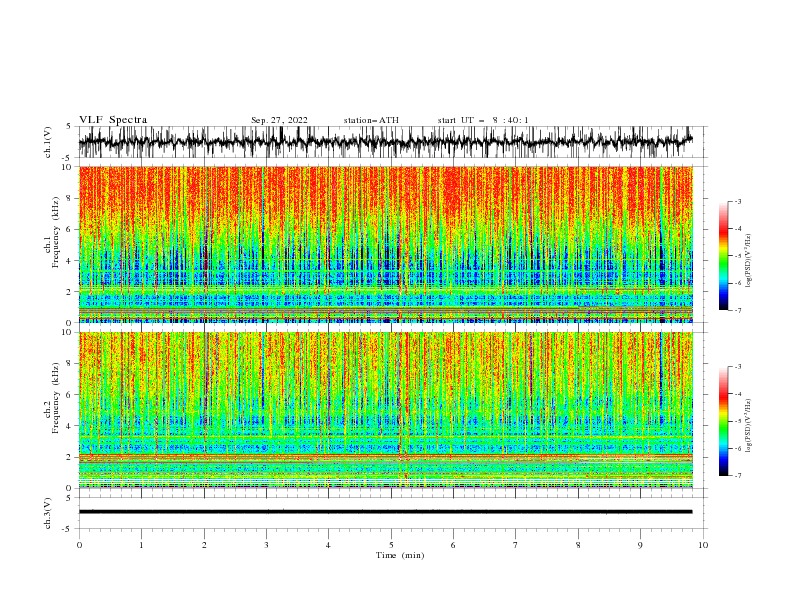This screenshot has width=792, height=612.
Task: Click the 'ch.1(V)' waveform axis label
Action: pos(48,142)
